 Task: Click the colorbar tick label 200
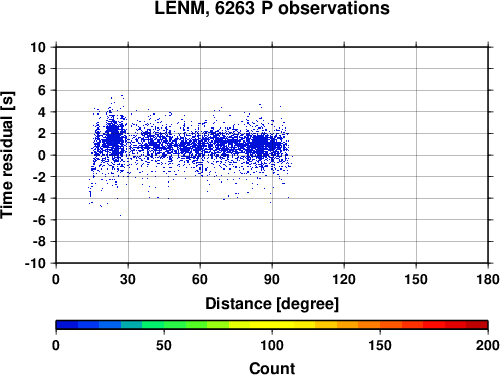pyautogui.click(x=488, y=346)
